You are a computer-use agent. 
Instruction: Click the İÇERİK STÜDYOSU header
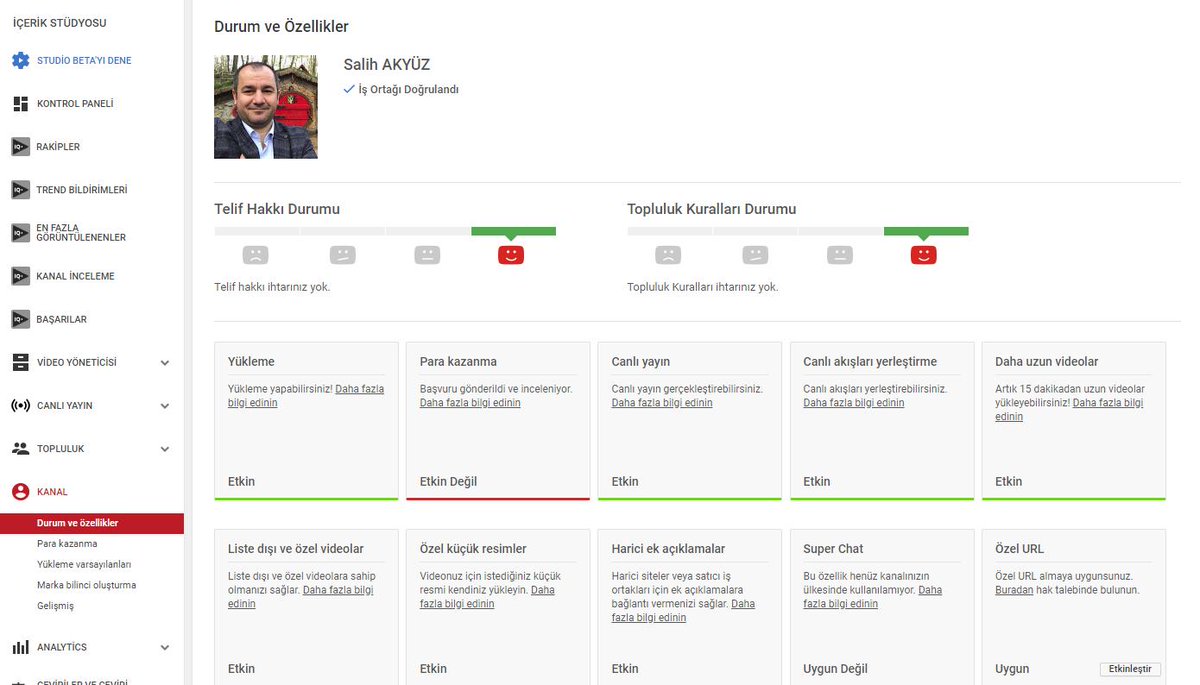click(60, 23)
